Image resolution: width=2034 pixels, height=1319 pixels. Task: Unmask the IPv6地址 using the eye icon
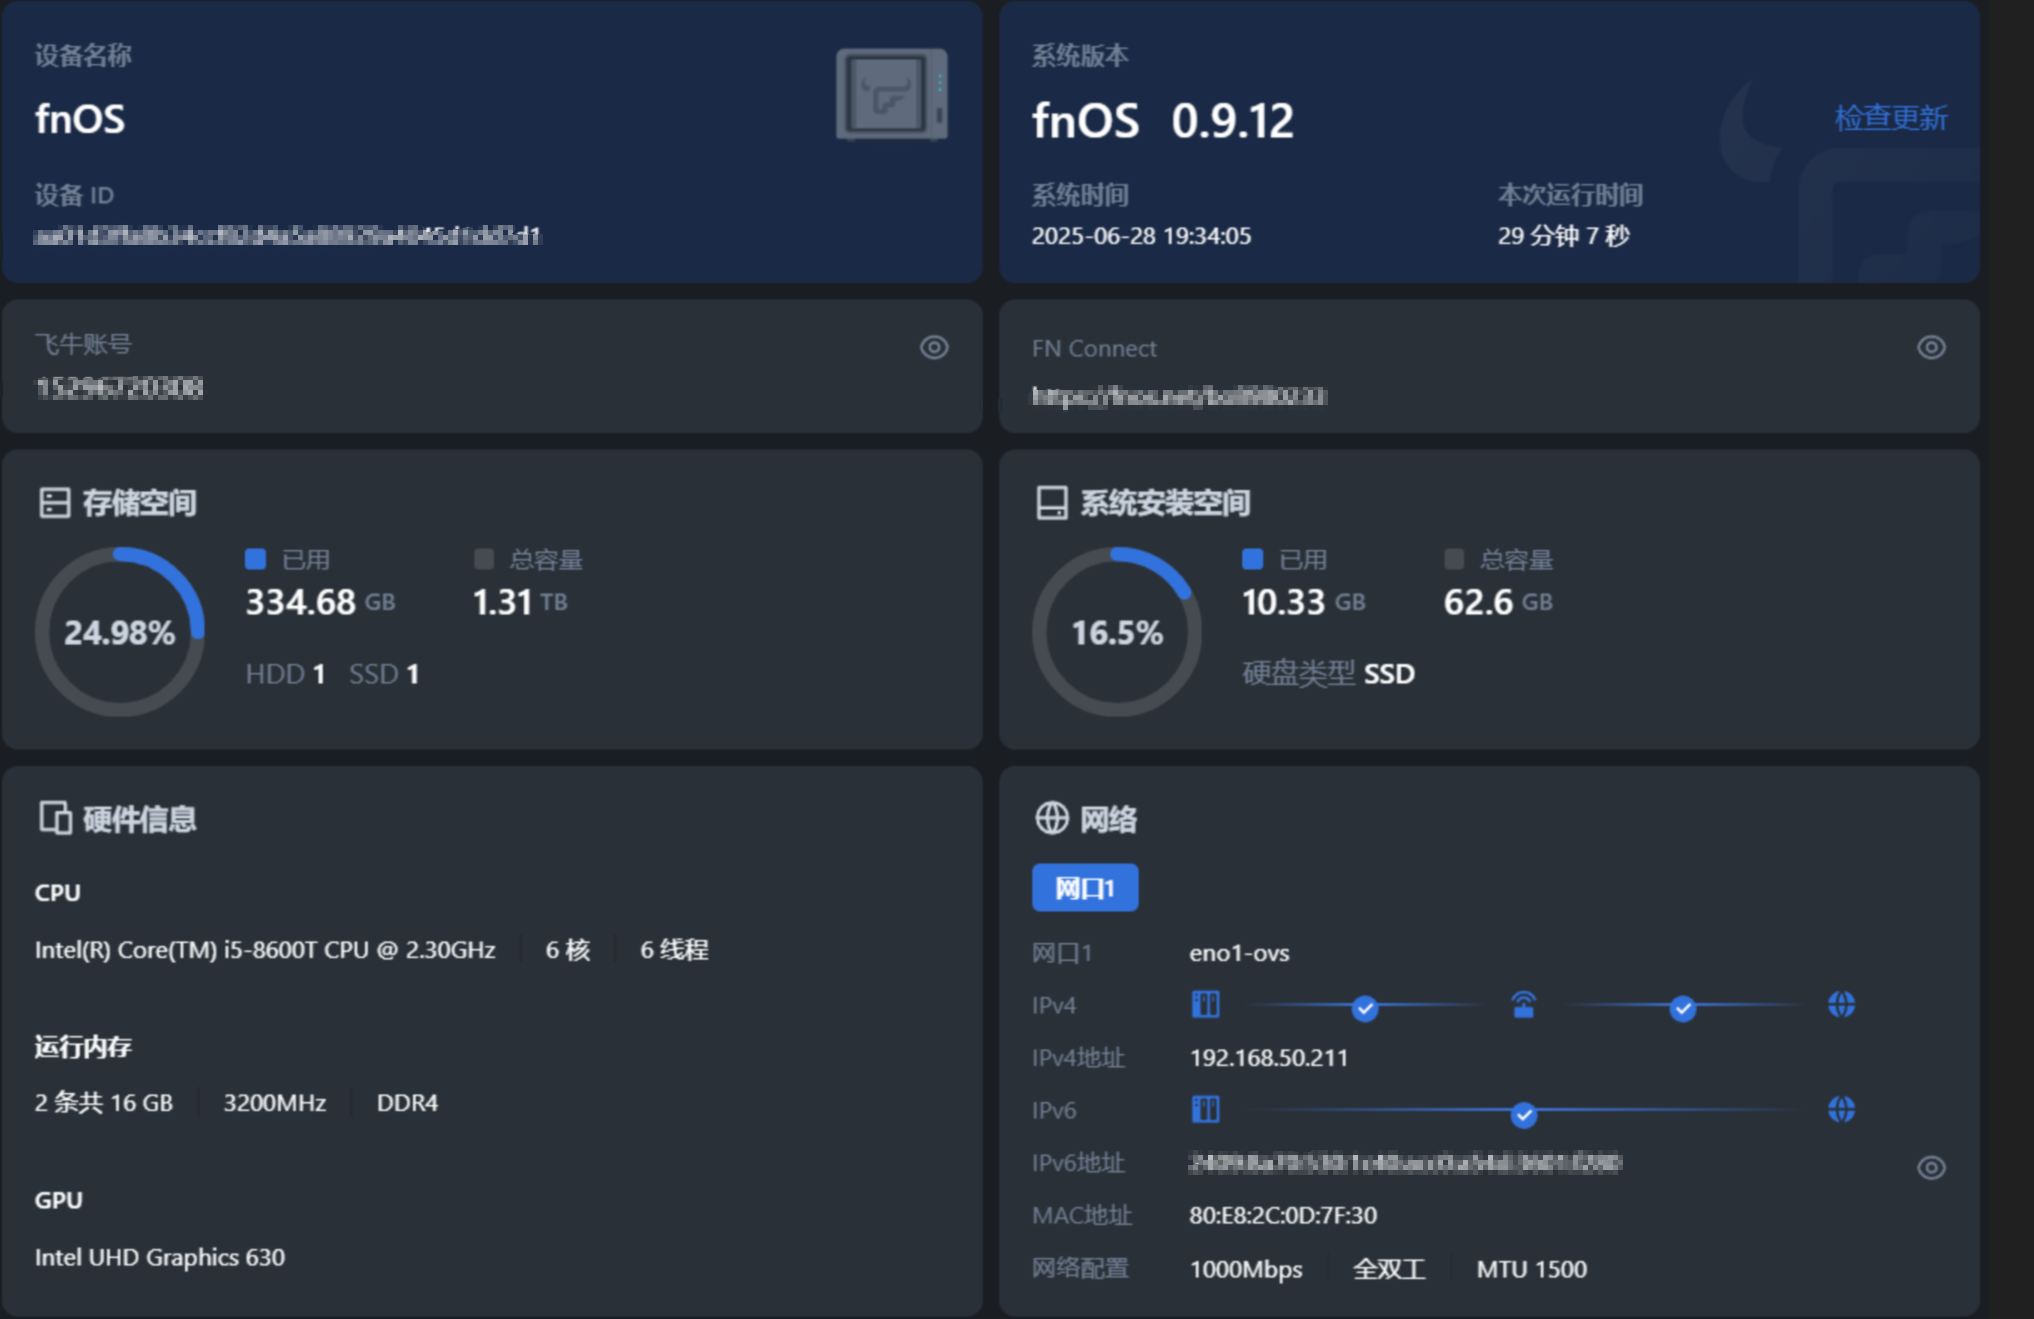[x=1931, y=1167]
